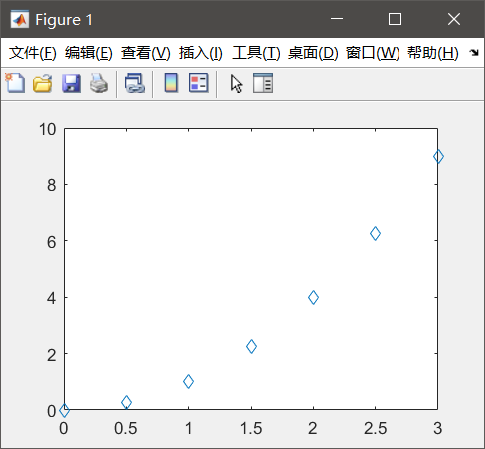485x449 pixels.
Task: Open the 查看(V) menu
Action: 146,53
